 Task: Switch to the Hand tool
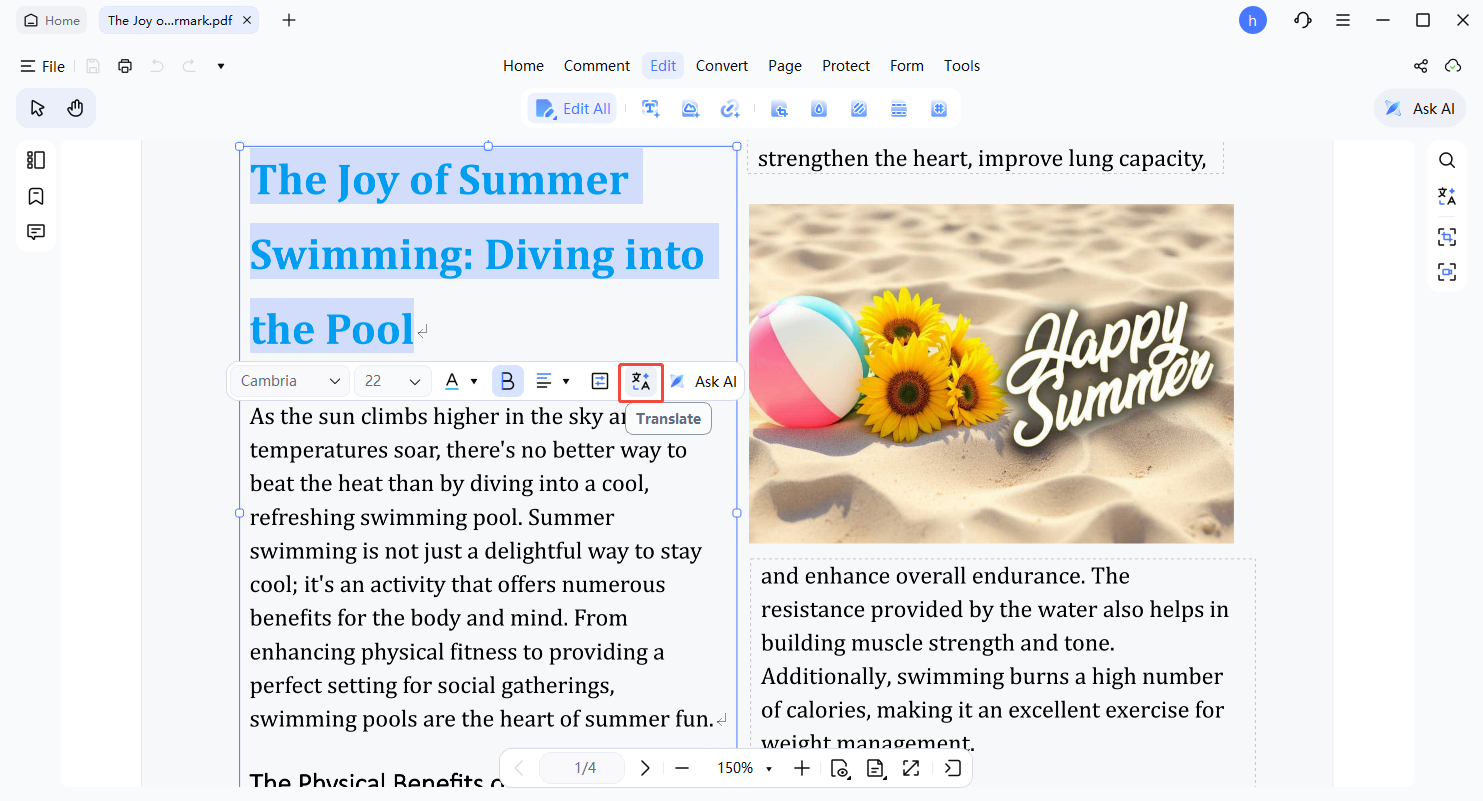[75, 108]
